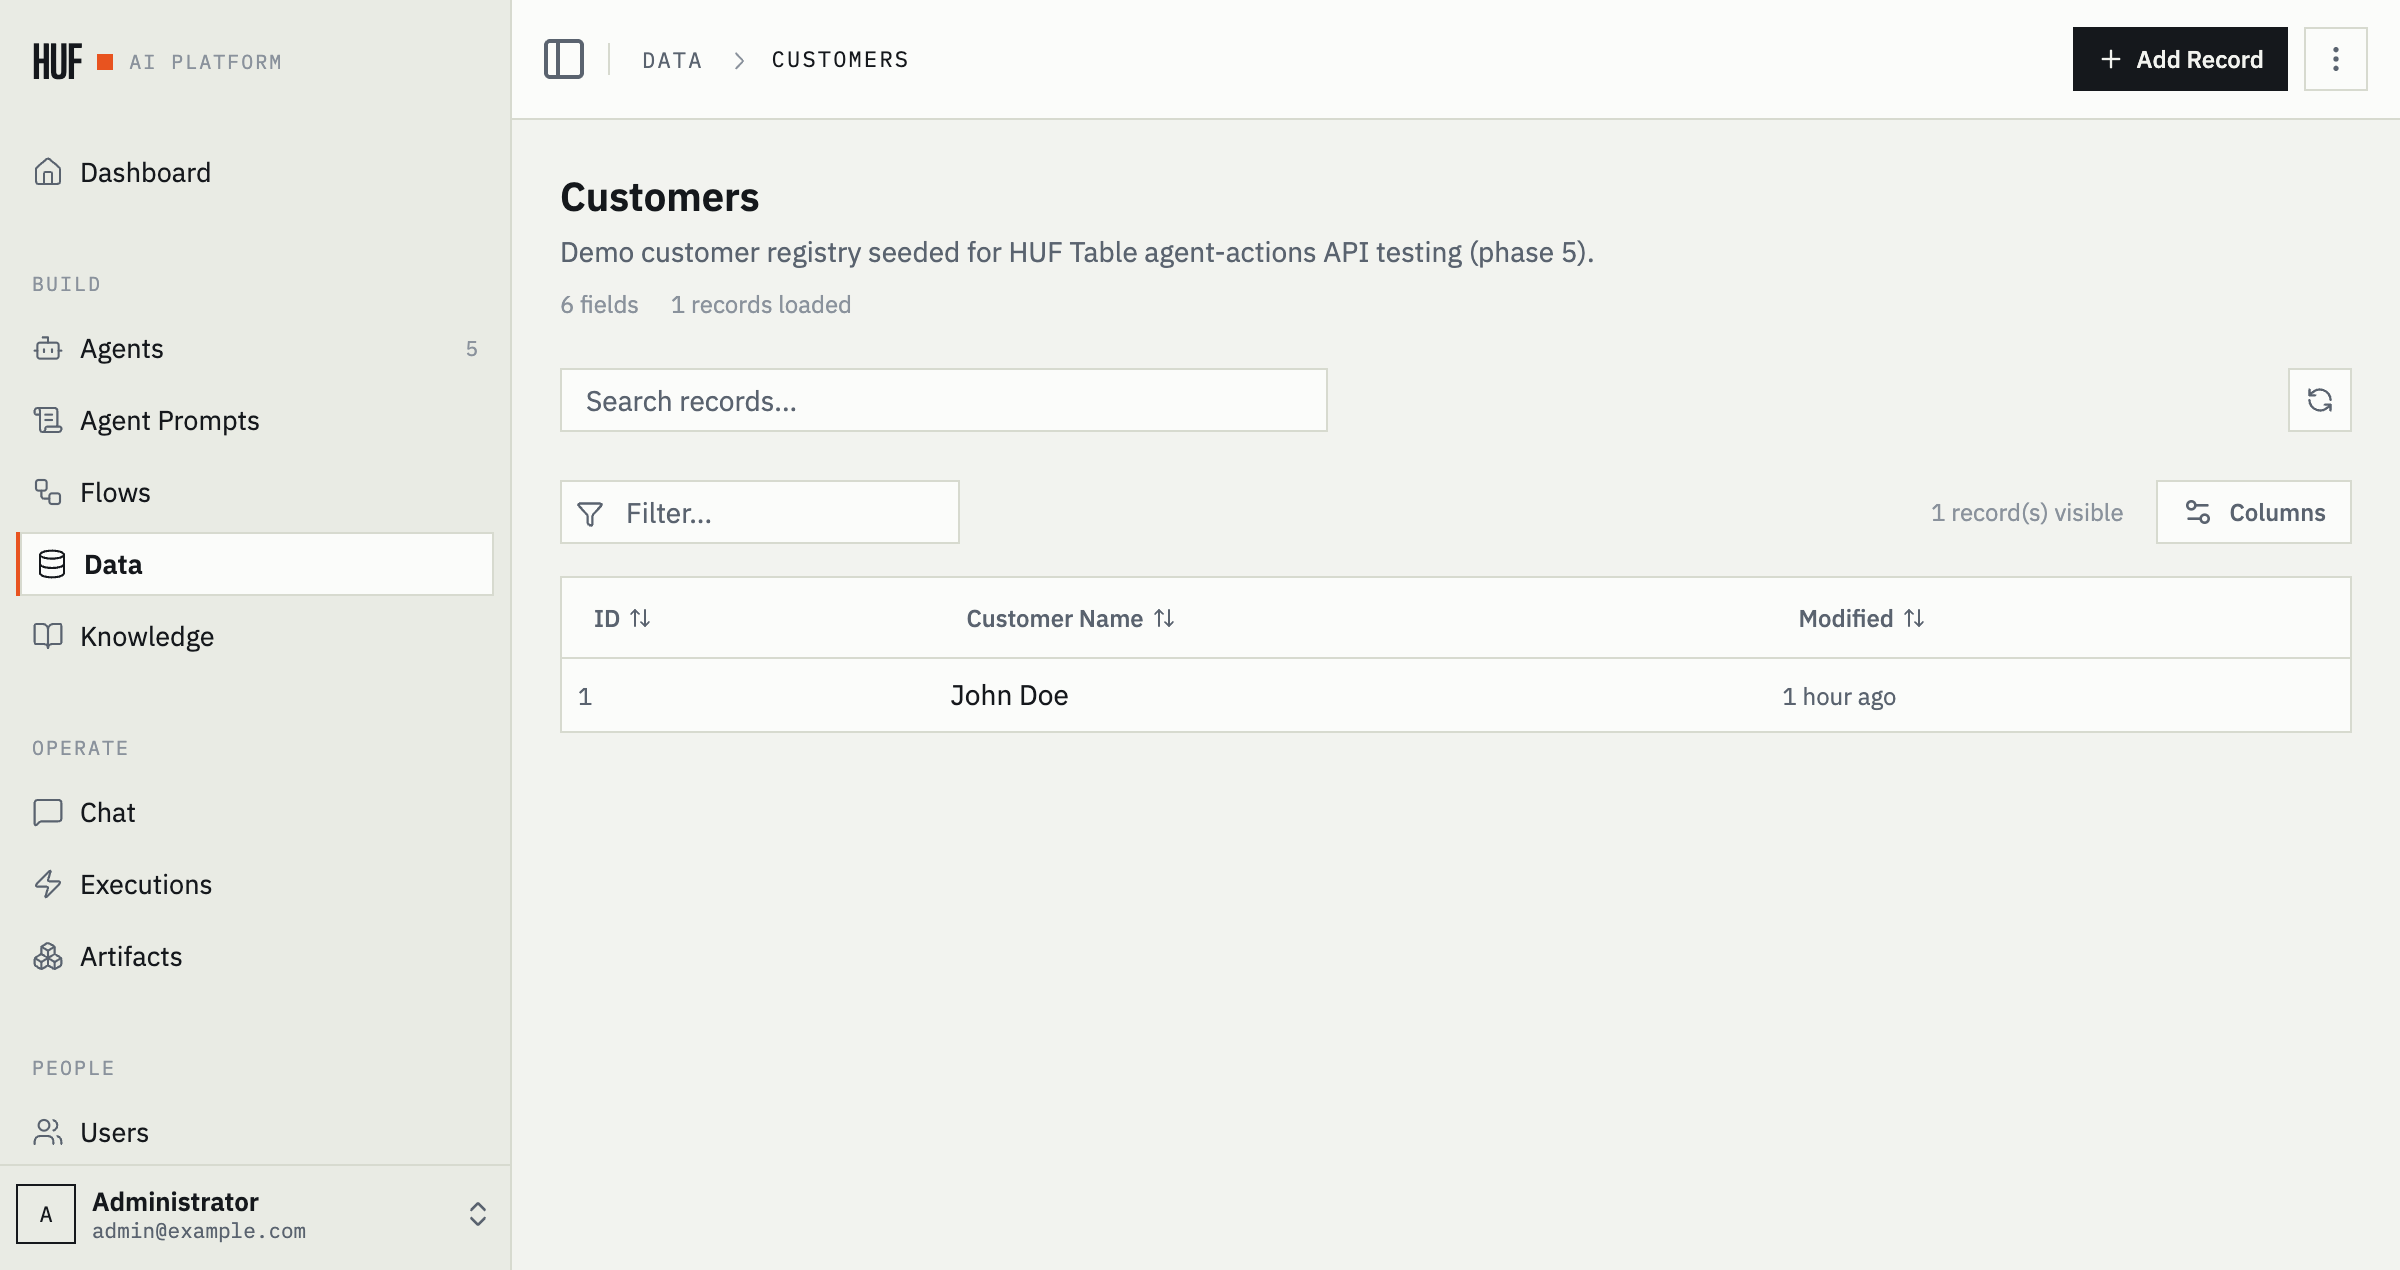Image resolution: width=2400 pixels, height=1270 pixels.
Task: Click the Flows workflow icon
Action: click(x=48, y=492)
